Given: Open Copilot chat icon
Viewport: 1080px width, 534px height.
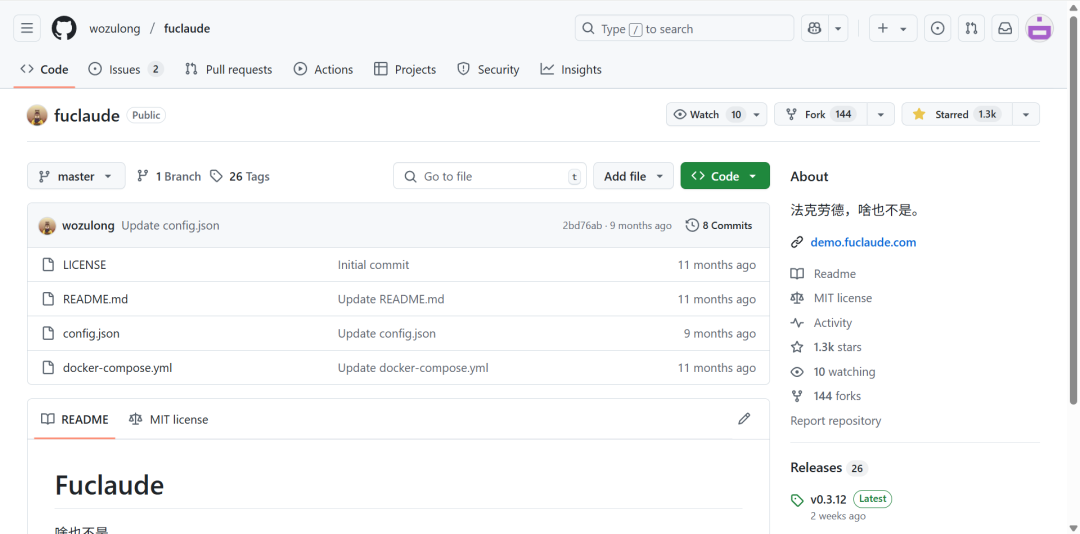Looking at the screenshot, I should click(815, 29).
